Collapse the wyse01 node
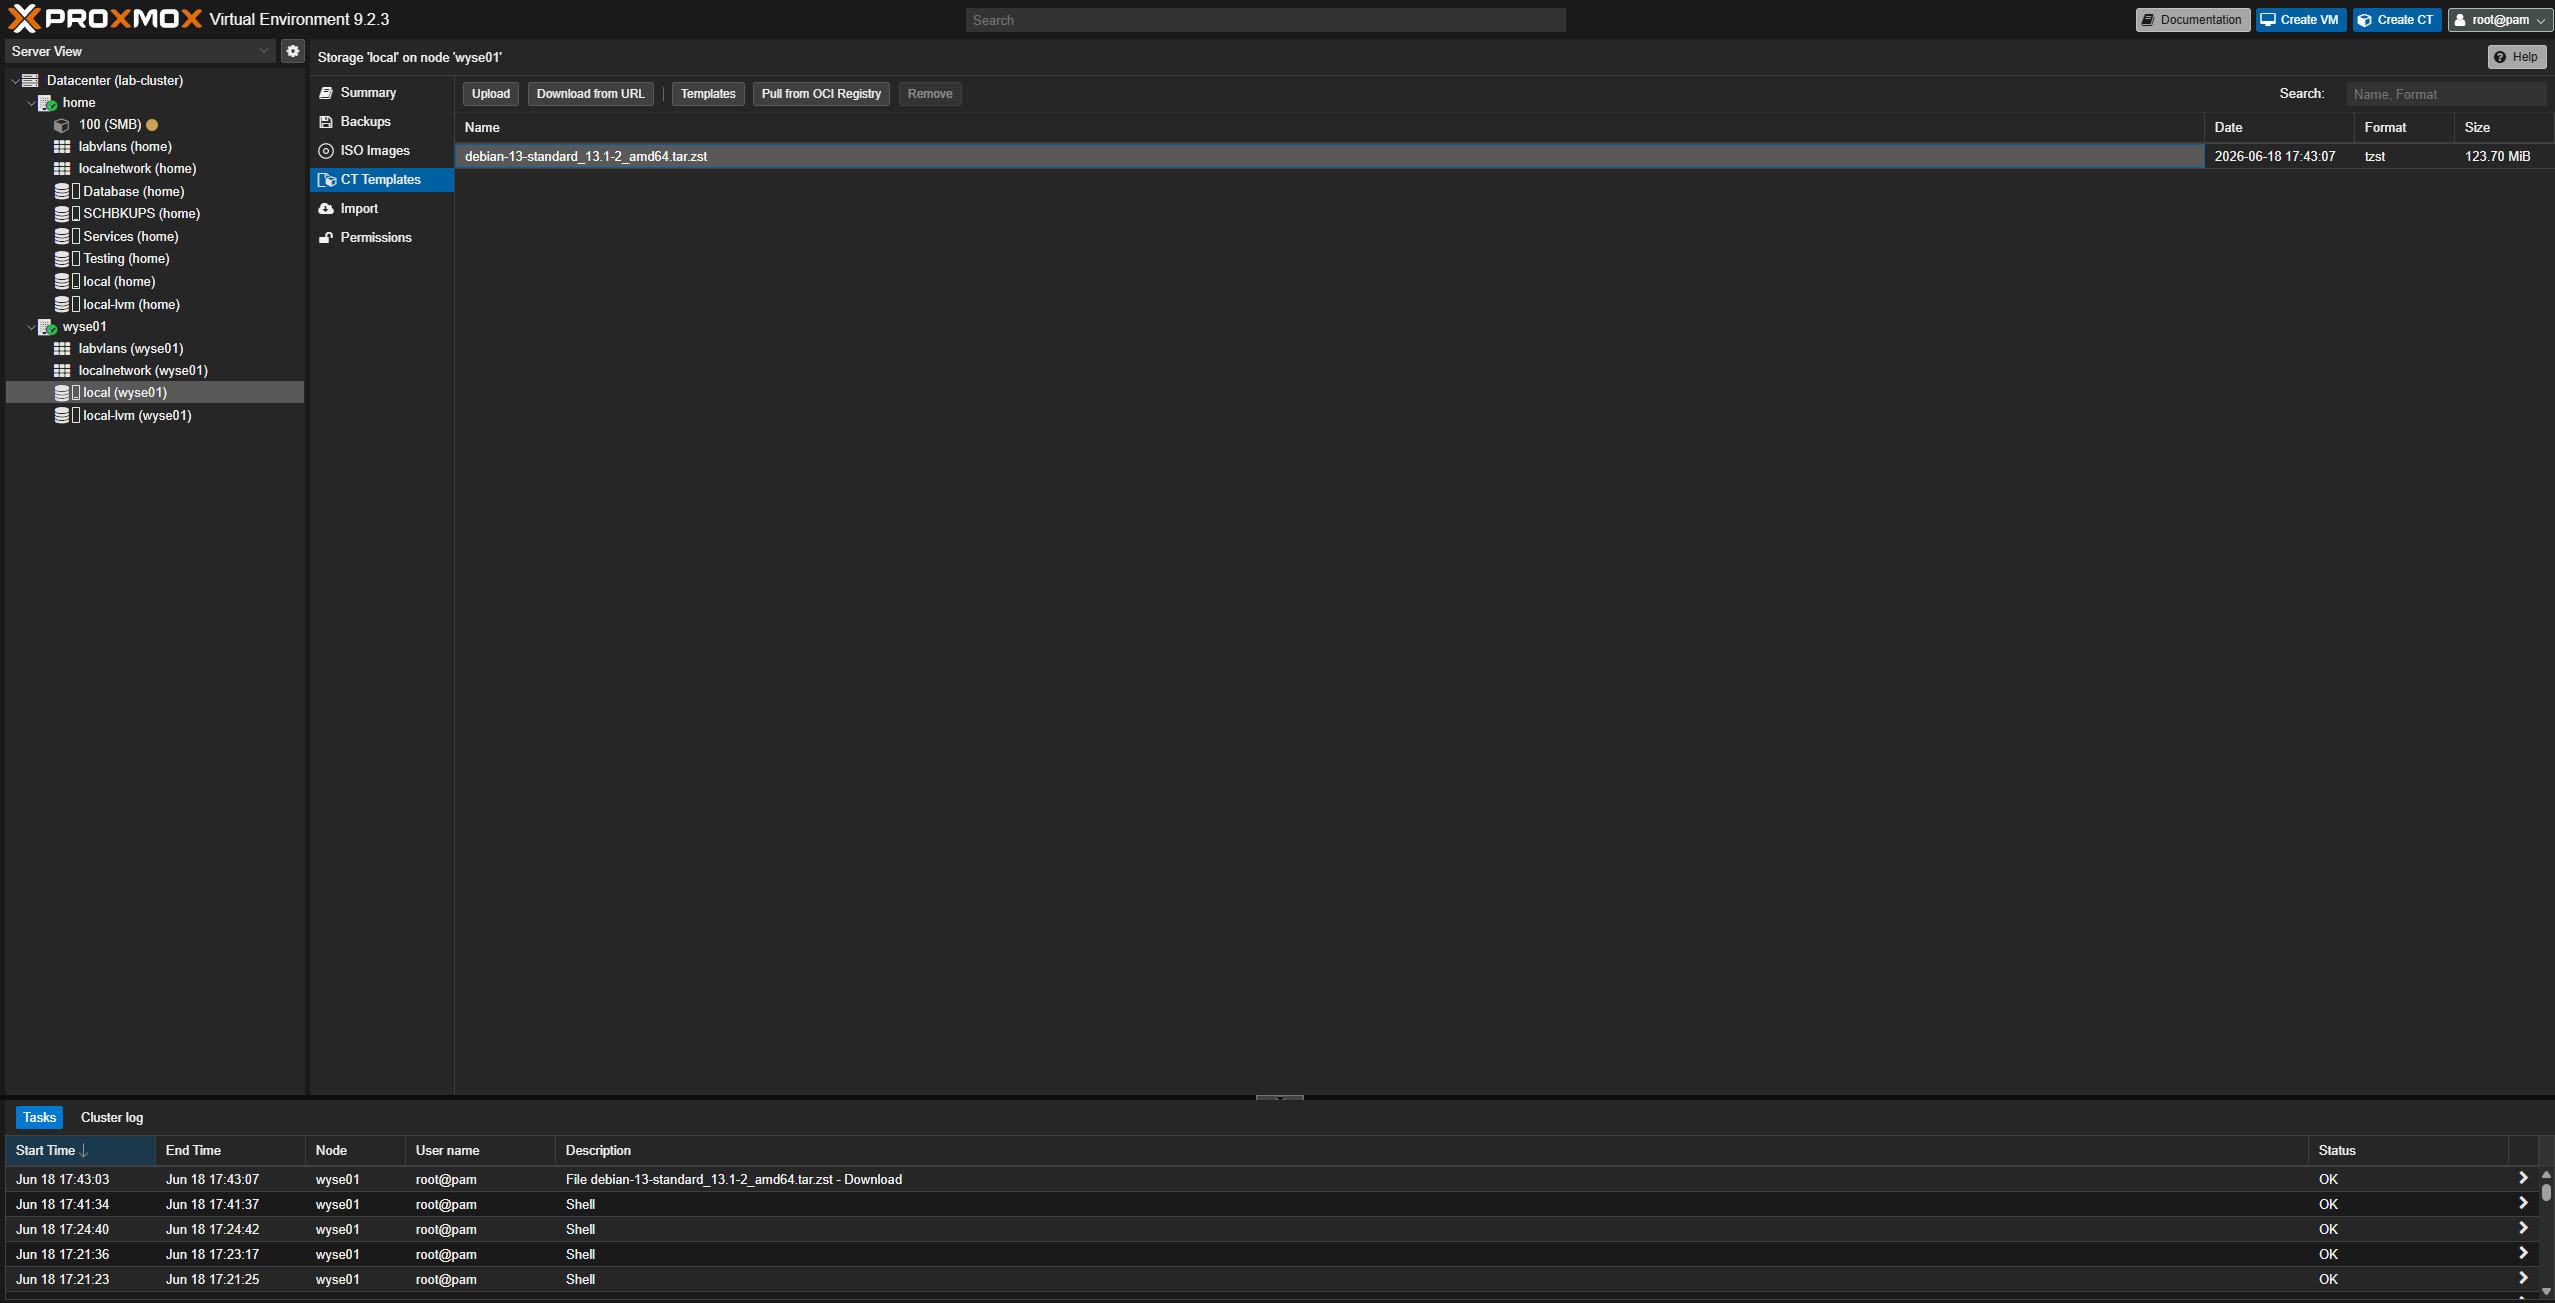This screenshot has height=1303, width=2555. tap(31, 327)
